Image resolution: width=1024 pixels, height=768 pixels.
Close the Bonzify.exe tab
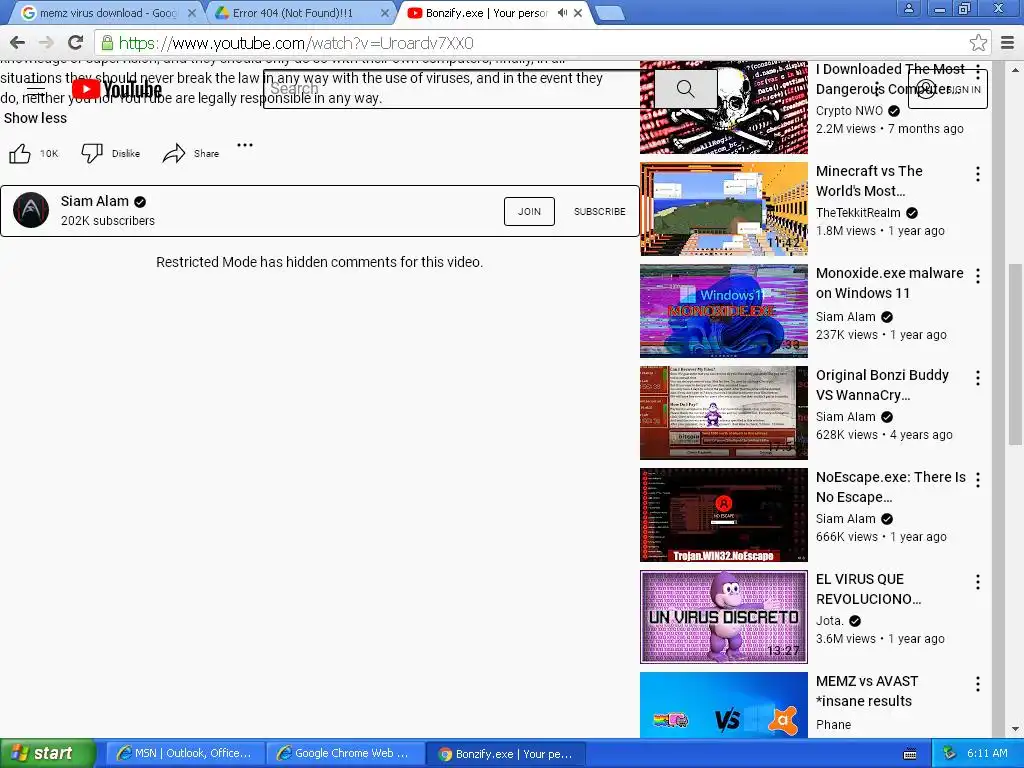coord(578,13)
